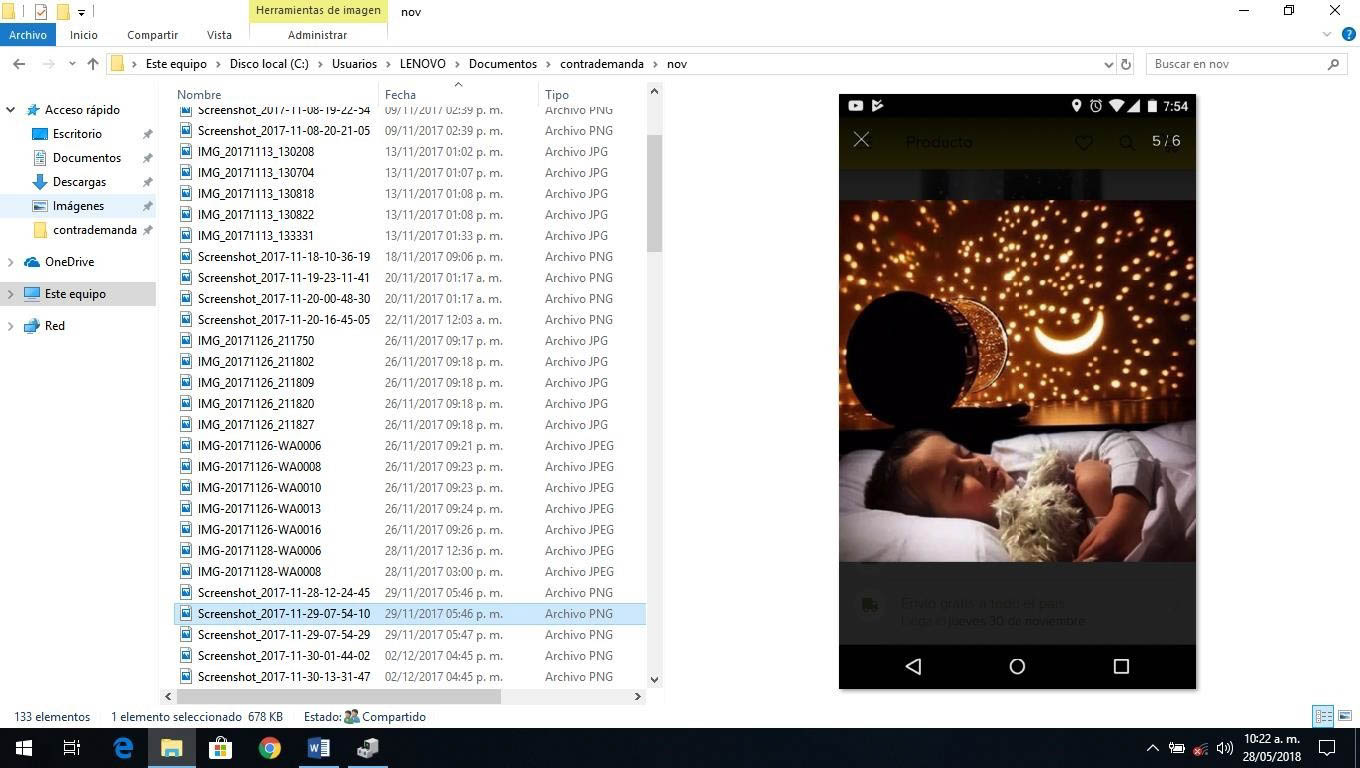
Task: Navigate to contrademanda in the breadcrumb path
Action: click(x=601, y=64)
